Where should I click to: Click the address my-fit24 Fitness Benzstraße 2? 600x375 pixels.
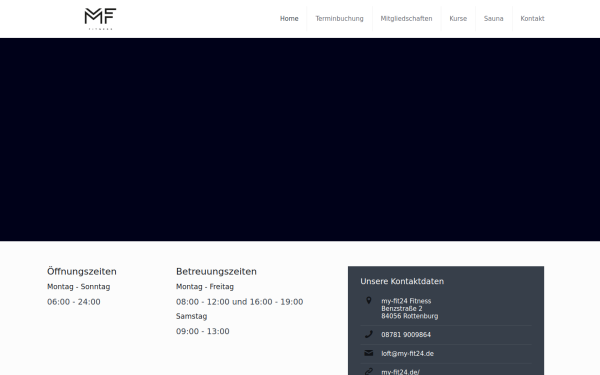click(x=409, y=308)
